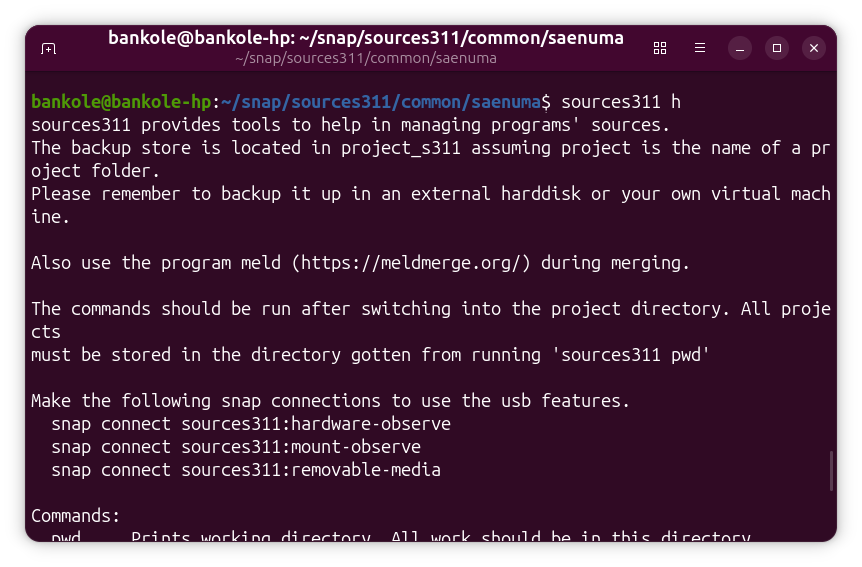
Task: Click the 'sources311 pwd' quoted text
Action: [630, 355]
